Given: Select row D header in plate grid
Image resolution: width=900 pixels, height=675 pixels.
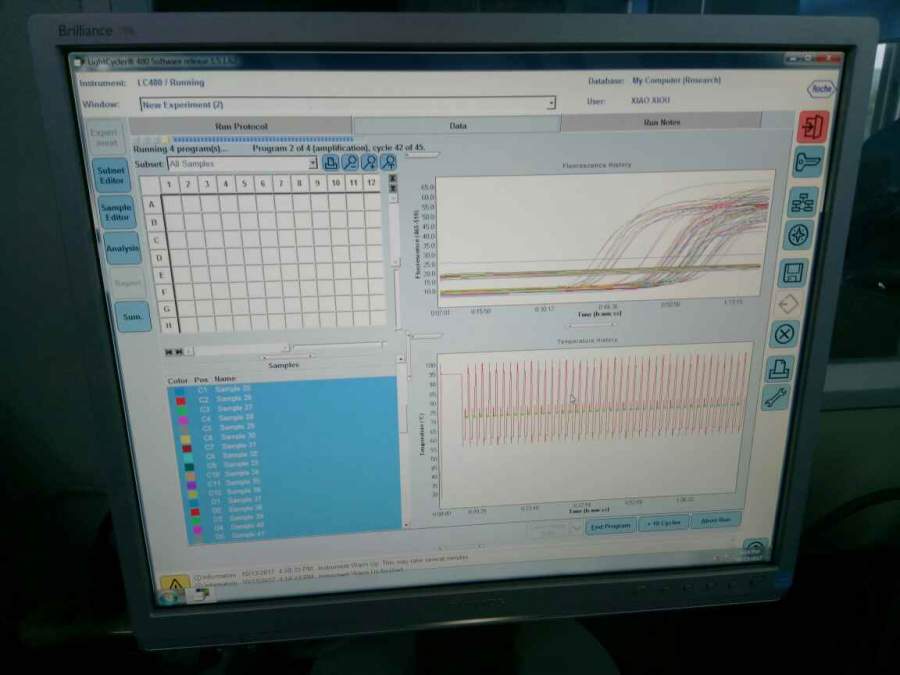Looking at the screenshot, I should point(159,258).
